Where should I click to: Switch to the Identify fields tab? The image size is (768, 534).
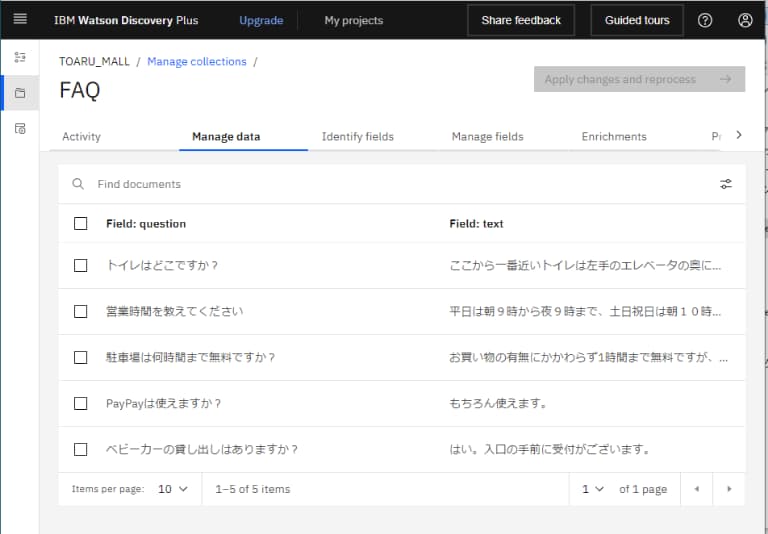tap(357, 137)
